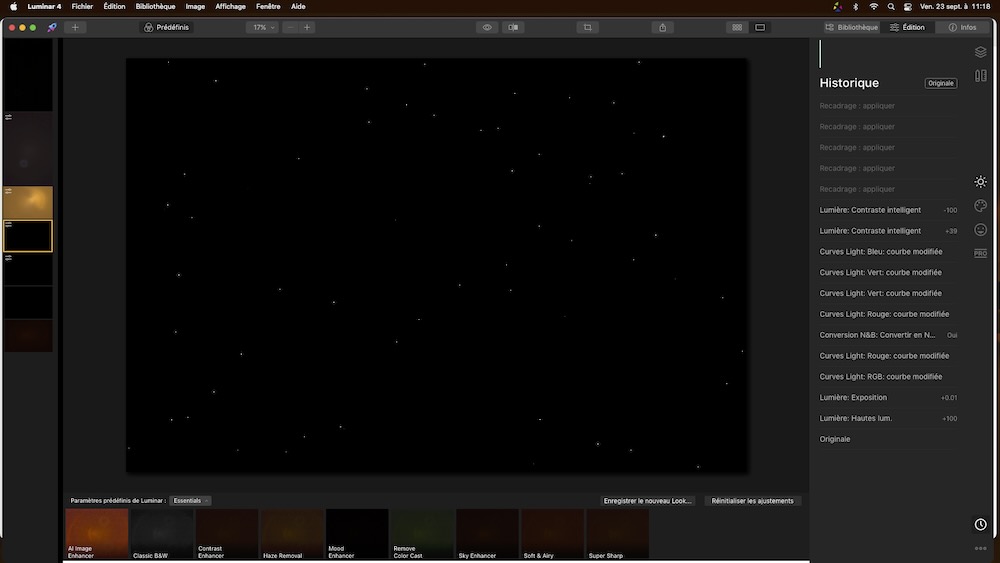Click the Luminar rocket icon in toolbar
This screenshot has height=563, width=1000.
(x=52, y=27)
